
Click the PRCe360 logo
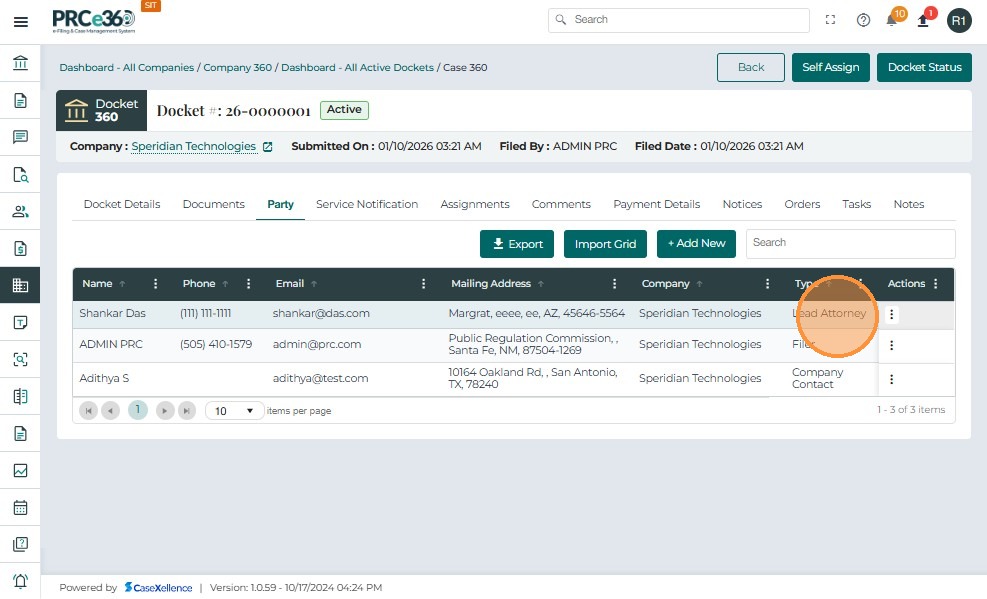click(93, 21)
